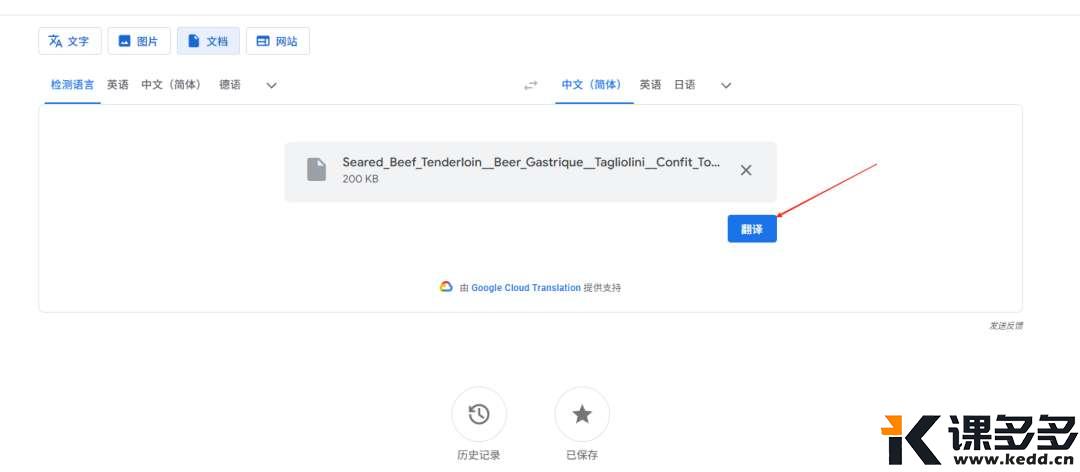This screenshot has width=1080, height=472.
Task: Choose 检测语言 as source language
Action: 72,85
